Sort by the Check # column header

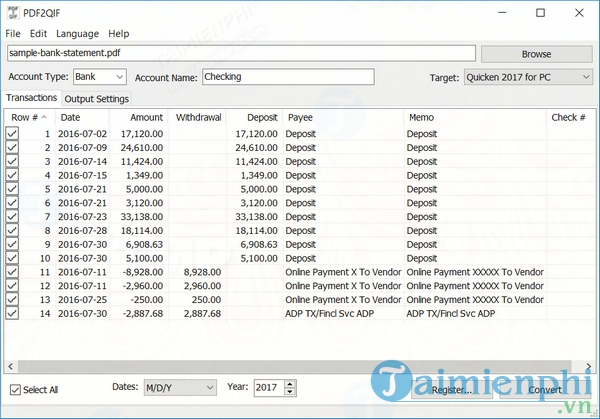(570, 117)
